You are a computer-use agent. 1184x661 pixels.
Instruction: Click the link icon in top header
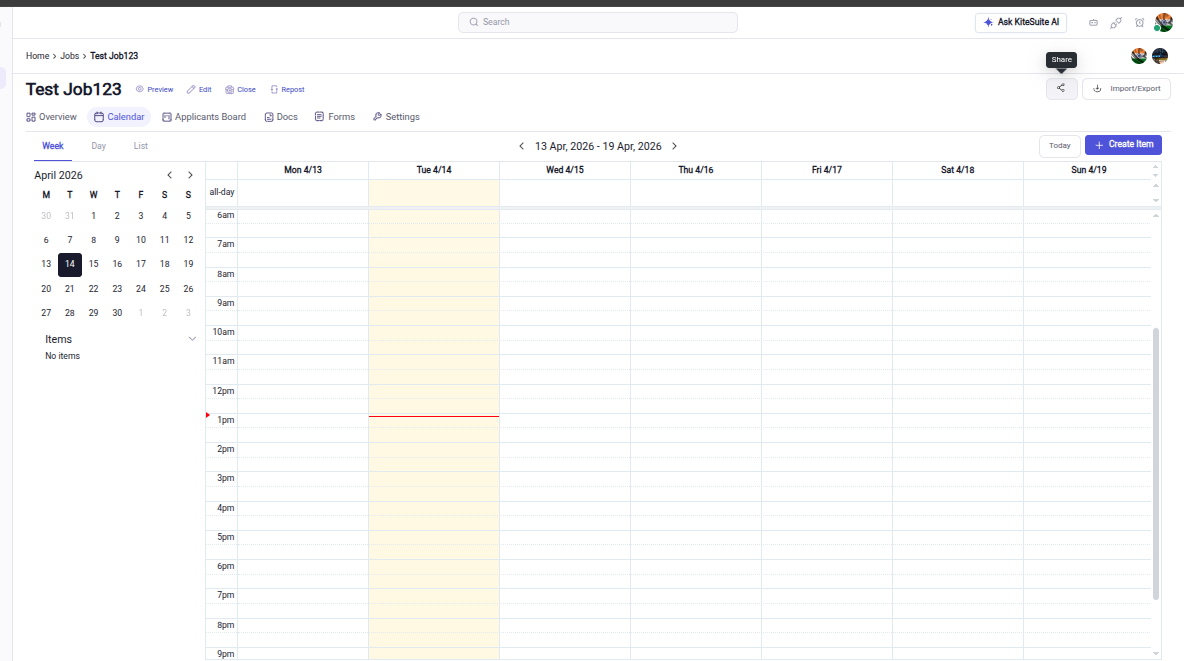click(1116, 23)
